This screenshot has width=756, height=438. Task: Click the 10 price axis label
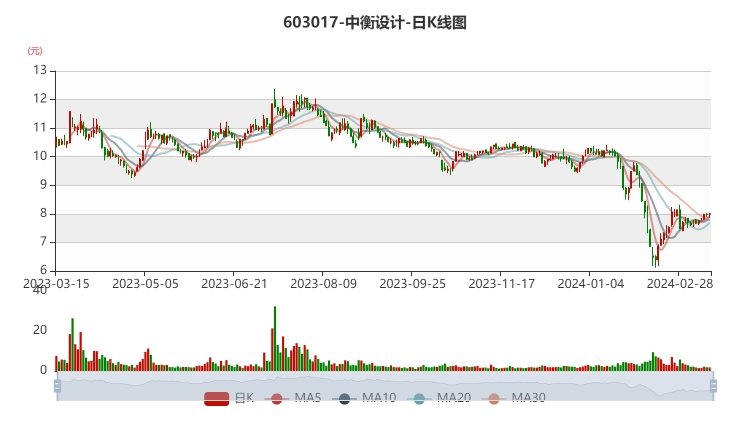coord(40,156)
